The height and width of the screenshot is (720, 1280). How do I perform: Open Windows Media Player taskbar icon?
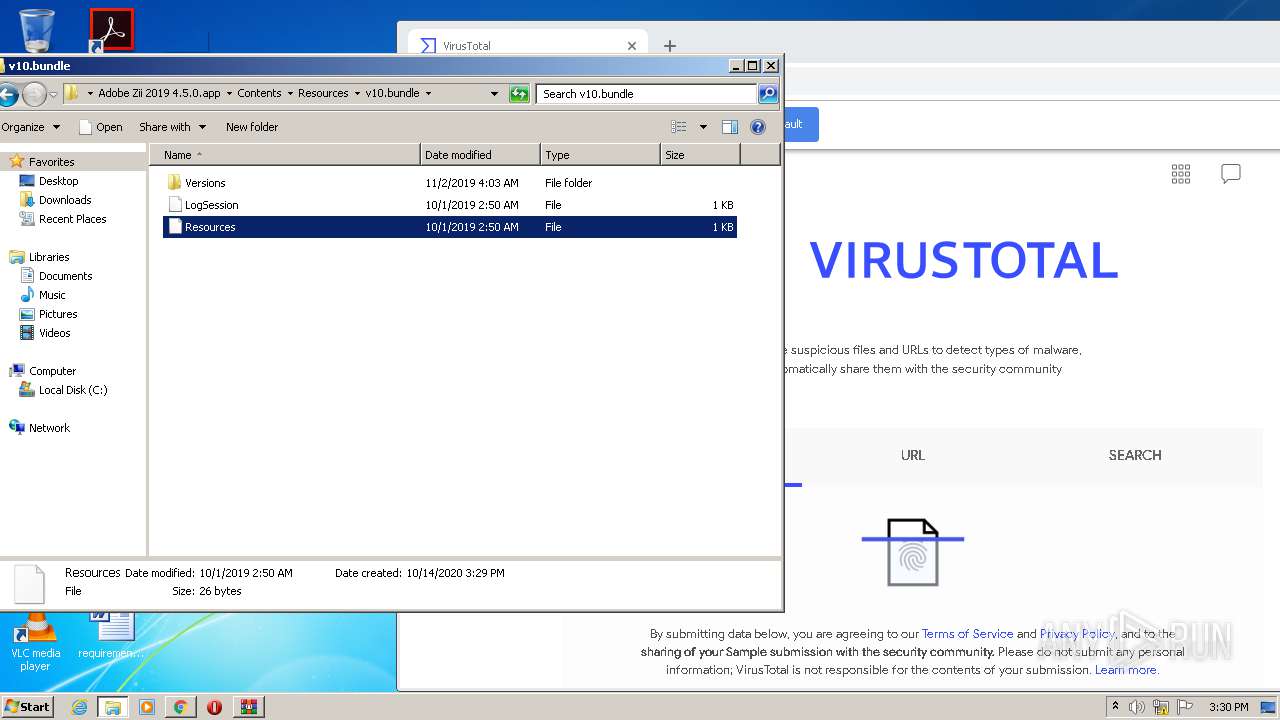coord(147,707)
